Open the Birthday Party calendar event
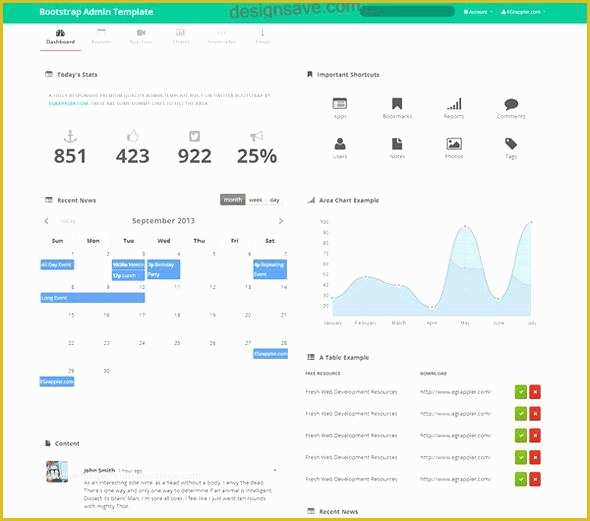Image resolution: width=590 pixels, height=521 pixels. pyautogui.click(x=163, y=270)
